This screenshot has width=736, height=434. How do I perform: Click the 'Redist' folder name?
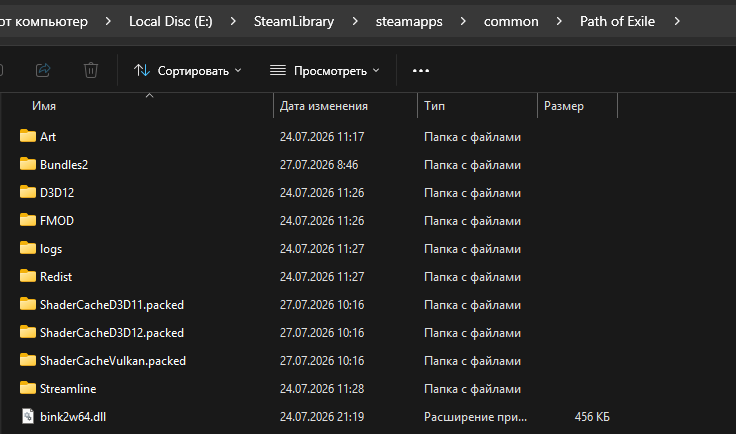tap(56, 277)
